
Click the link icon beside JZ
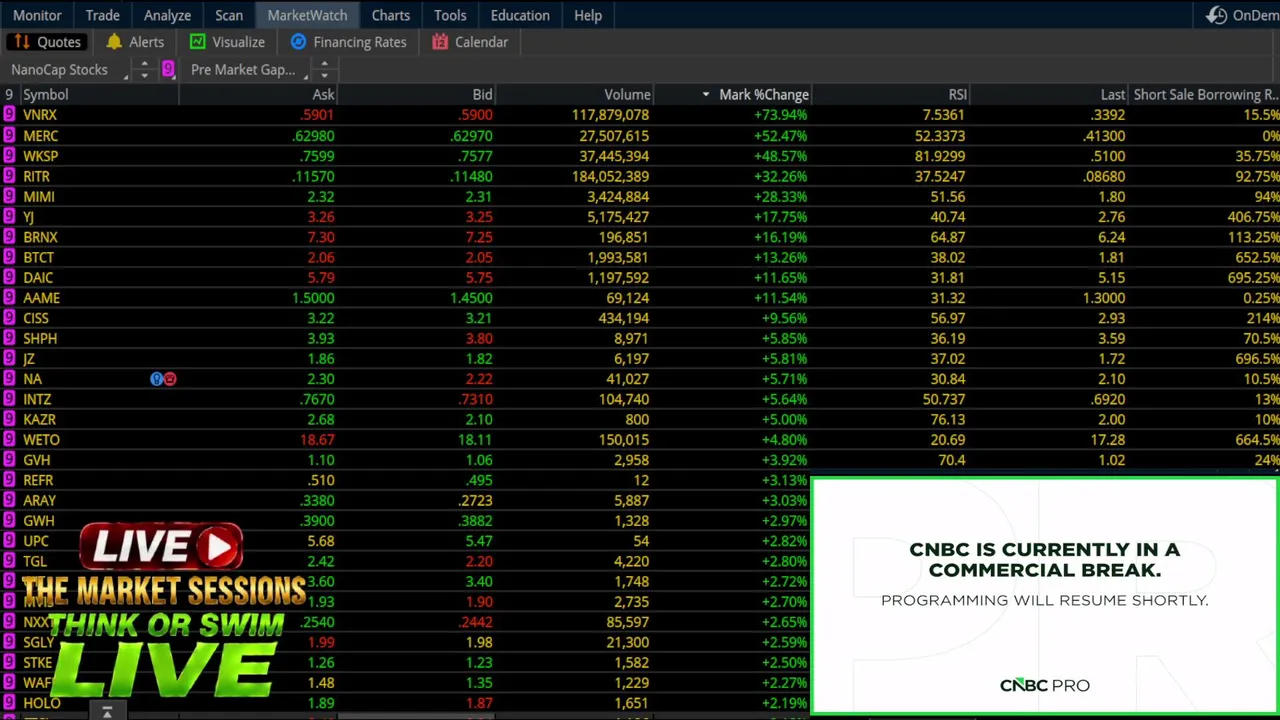coord(9,359)
